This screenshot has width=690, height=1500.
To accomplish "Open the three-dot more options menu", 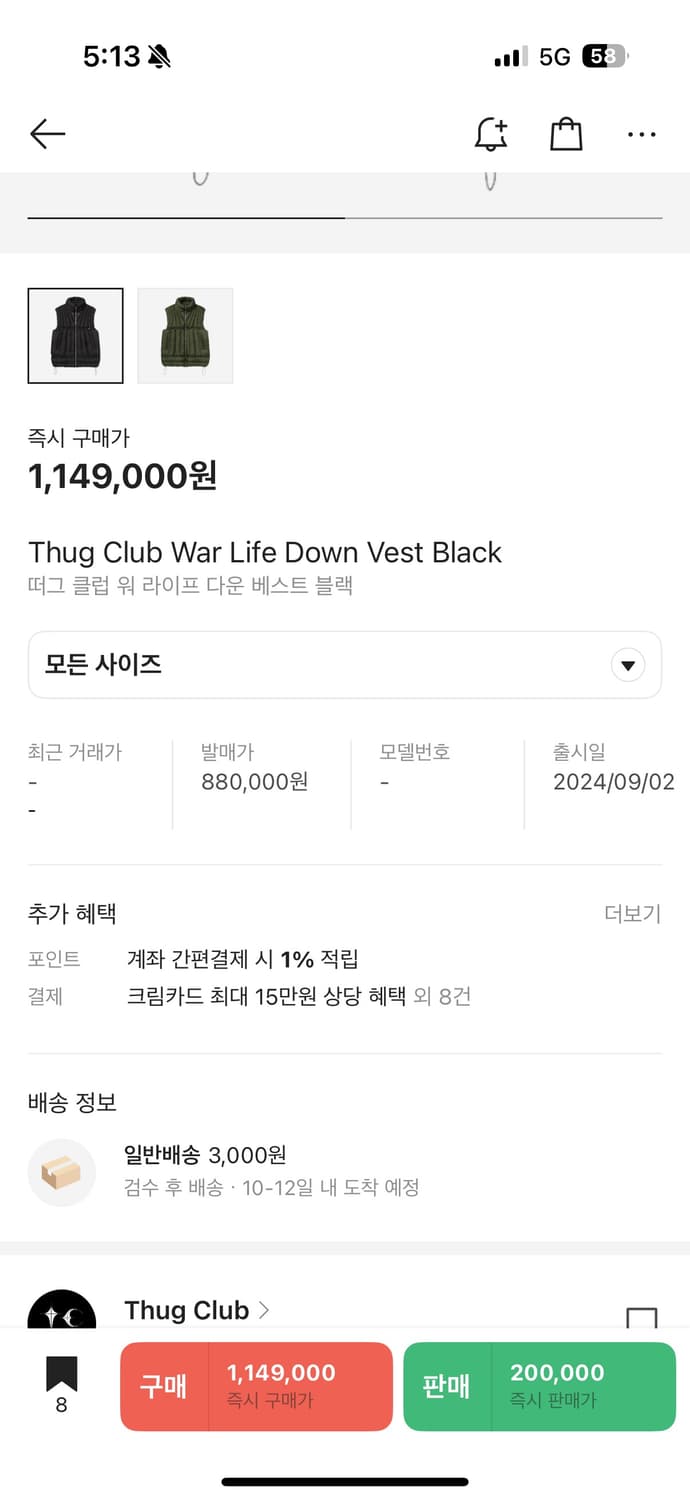I will click(641, 134).
